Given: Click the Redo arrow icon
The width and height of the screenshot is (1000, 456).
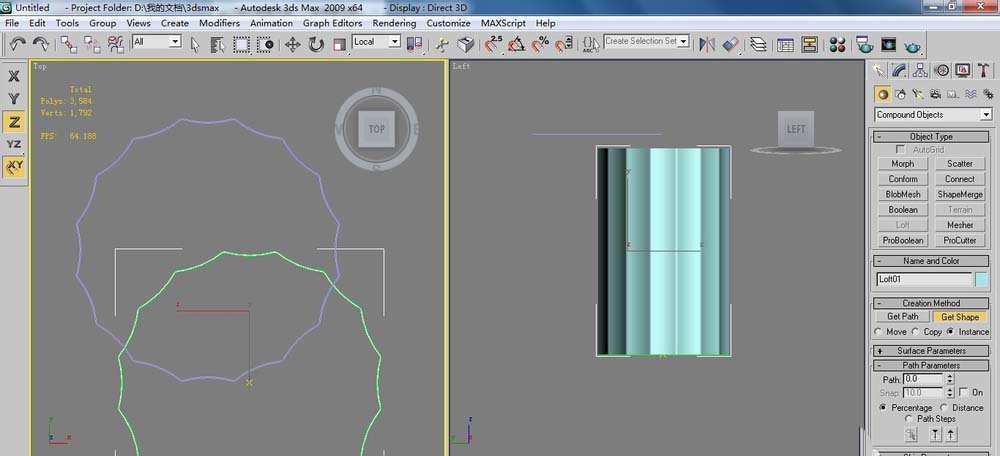Looking at the screenshot, I should pos(41,43).
